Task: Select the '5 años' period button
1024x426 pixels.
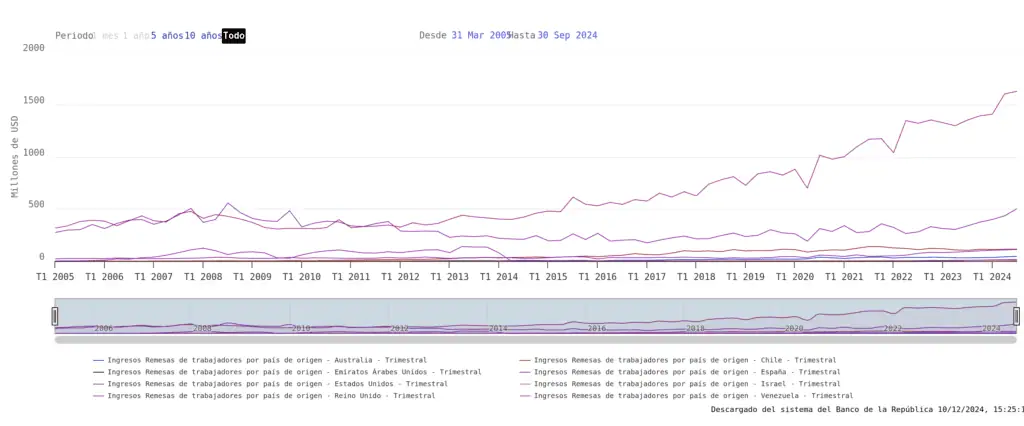Action: click(167, 35)
